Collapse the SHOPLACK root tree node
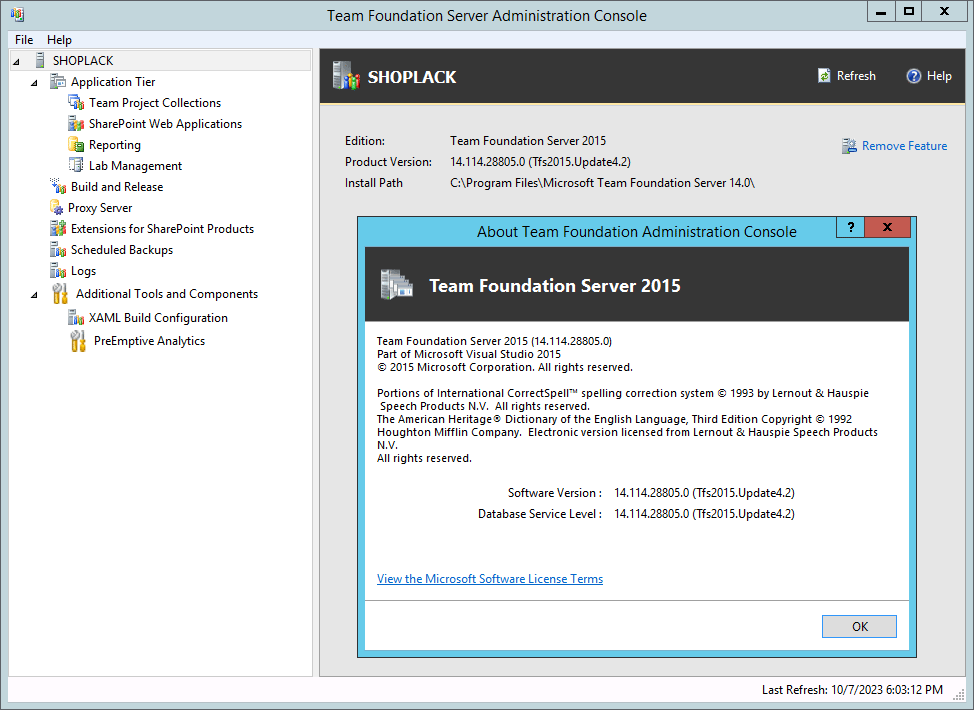 click(17, 62)
